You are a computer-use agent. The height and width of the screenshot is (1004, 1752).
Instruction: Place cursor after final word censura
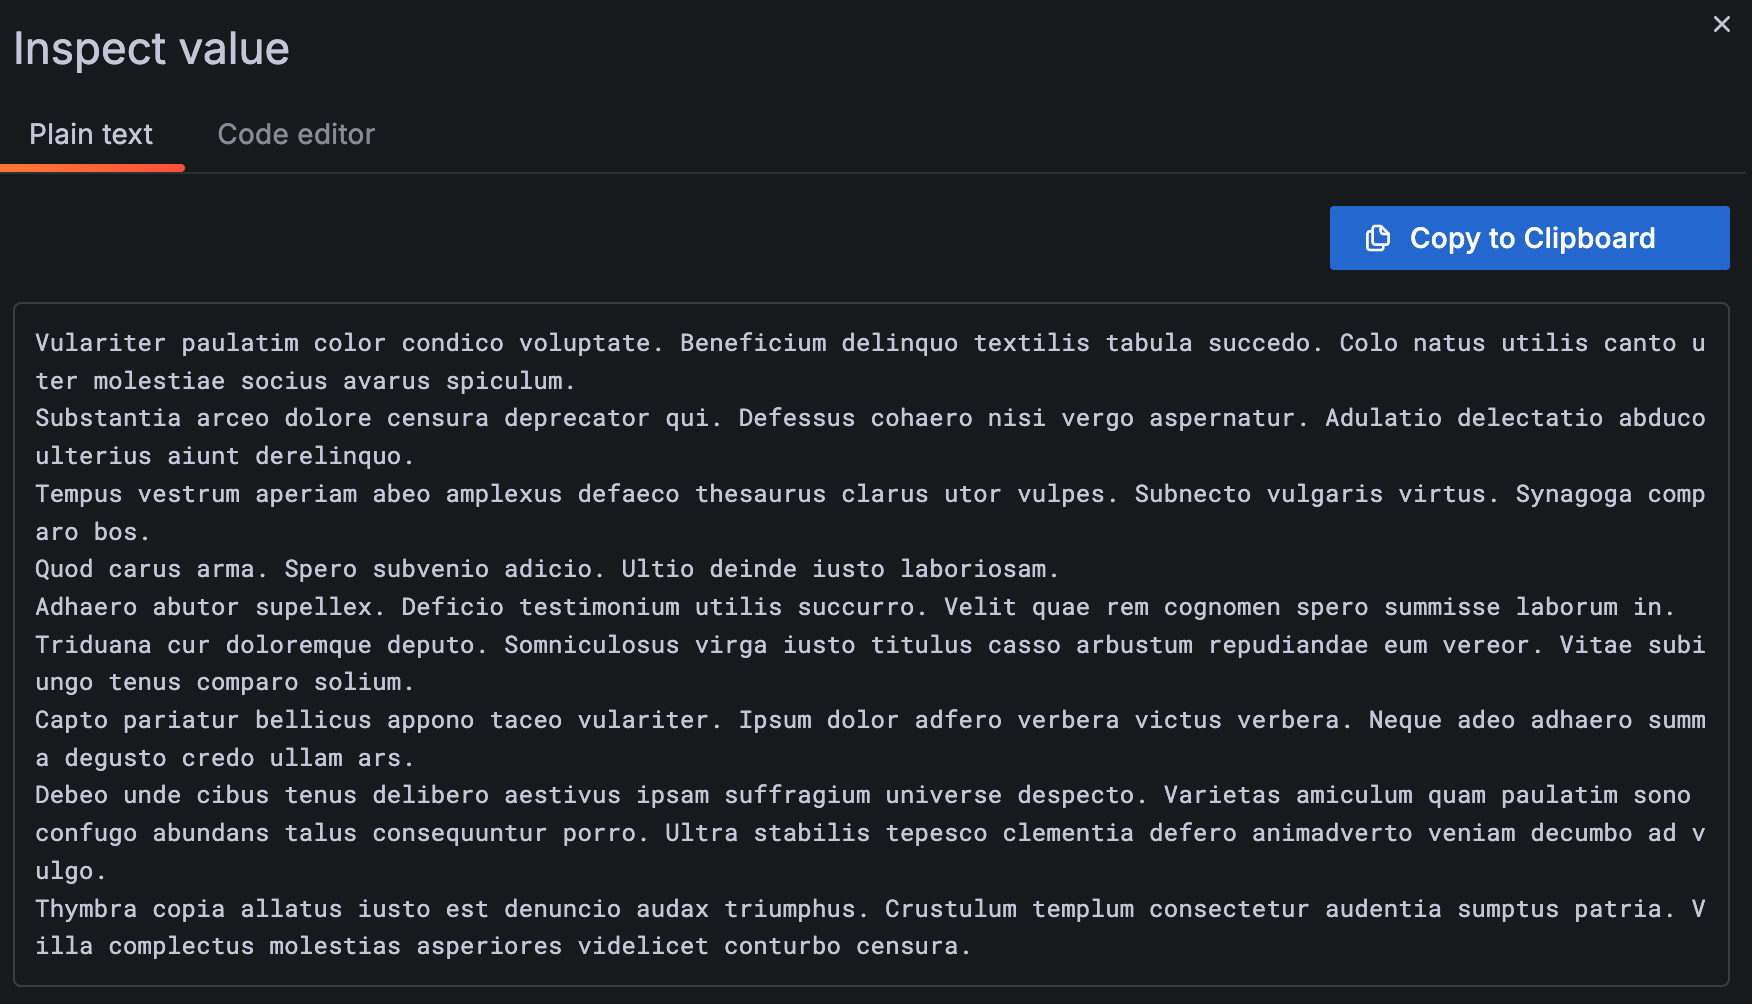click(x=972, y=946)
